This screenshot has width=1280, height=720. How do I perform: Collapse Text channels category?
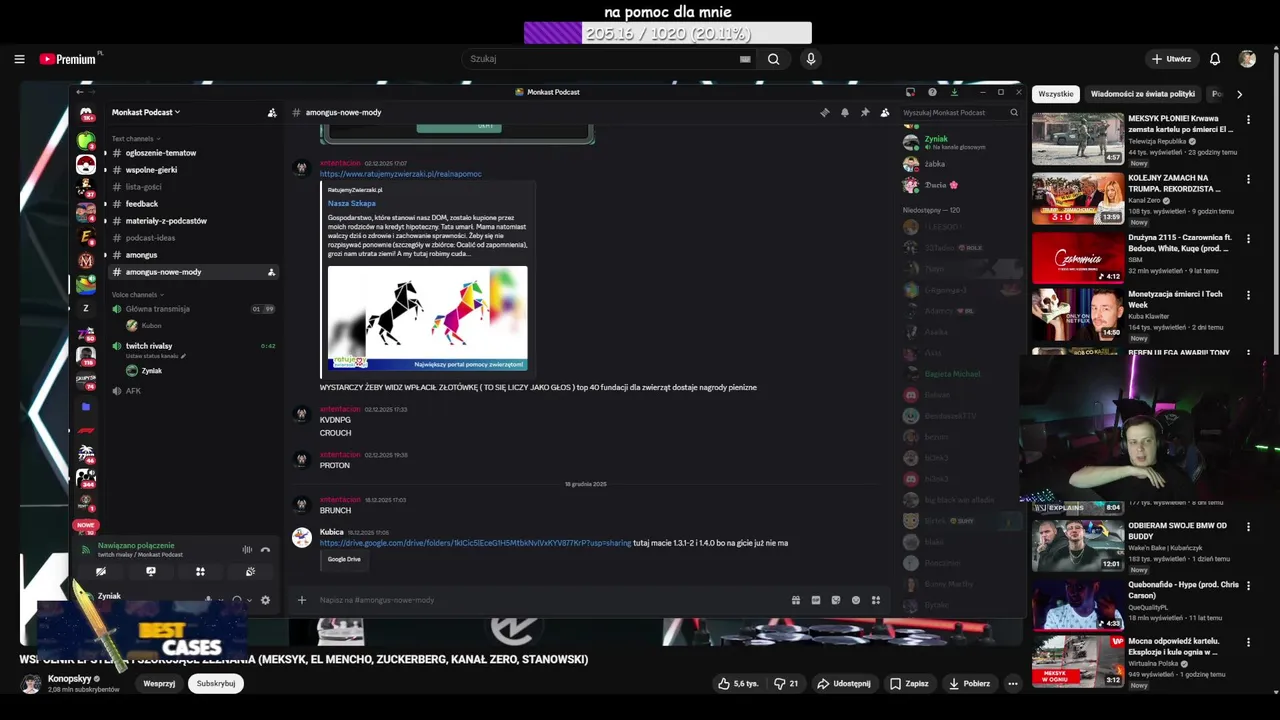coord(135,139)
